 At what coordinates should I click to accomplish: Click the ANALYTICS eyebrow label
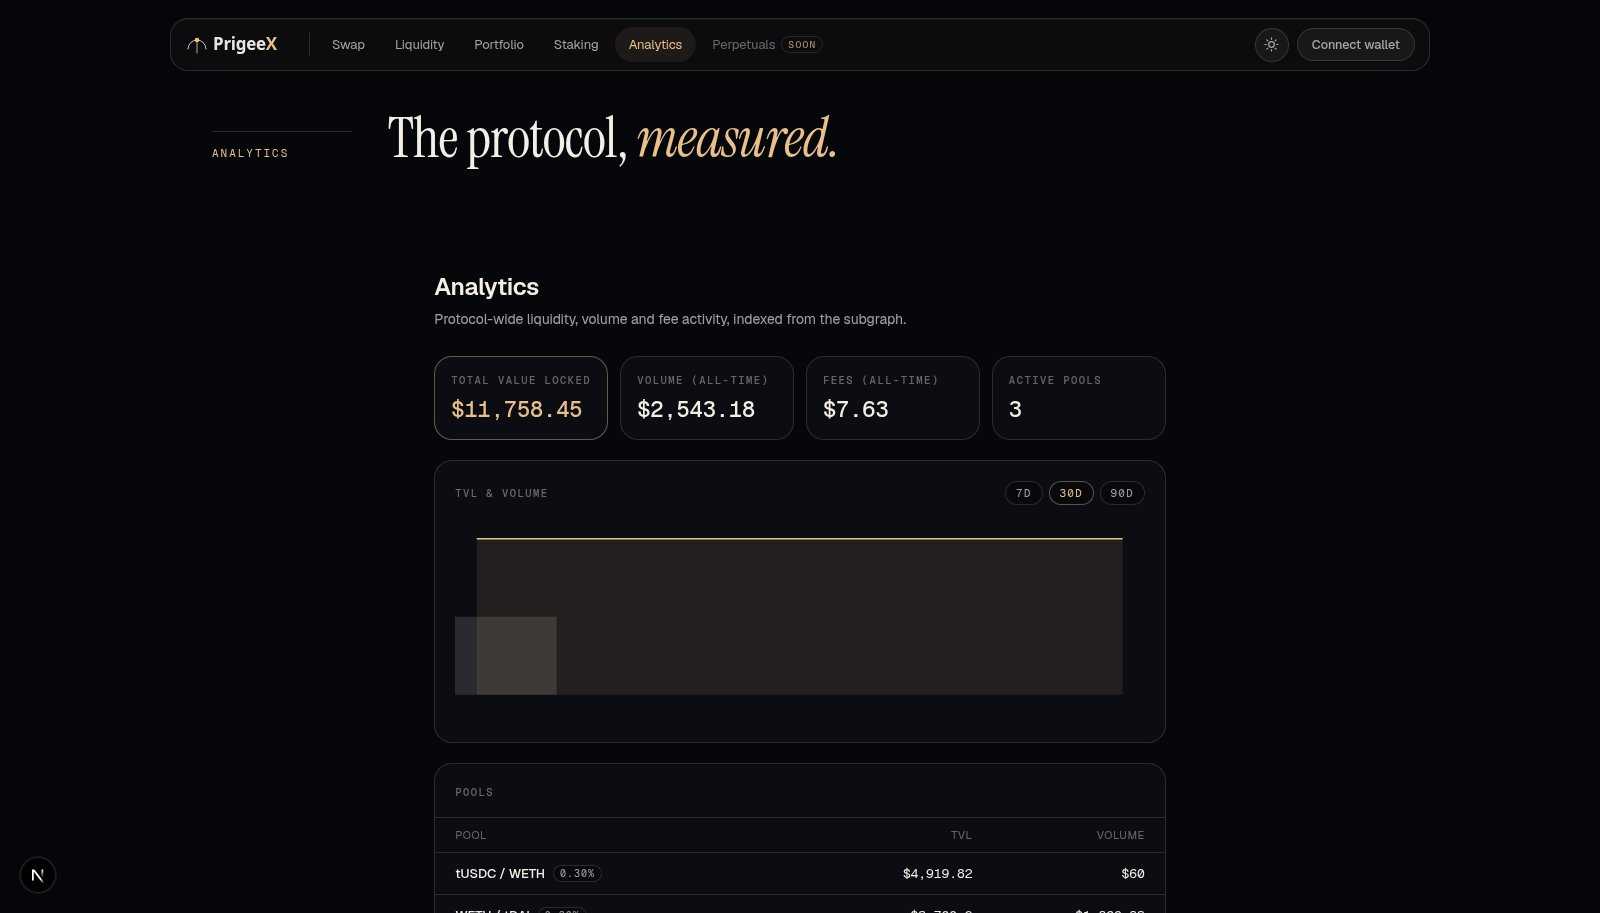point(250,153)
